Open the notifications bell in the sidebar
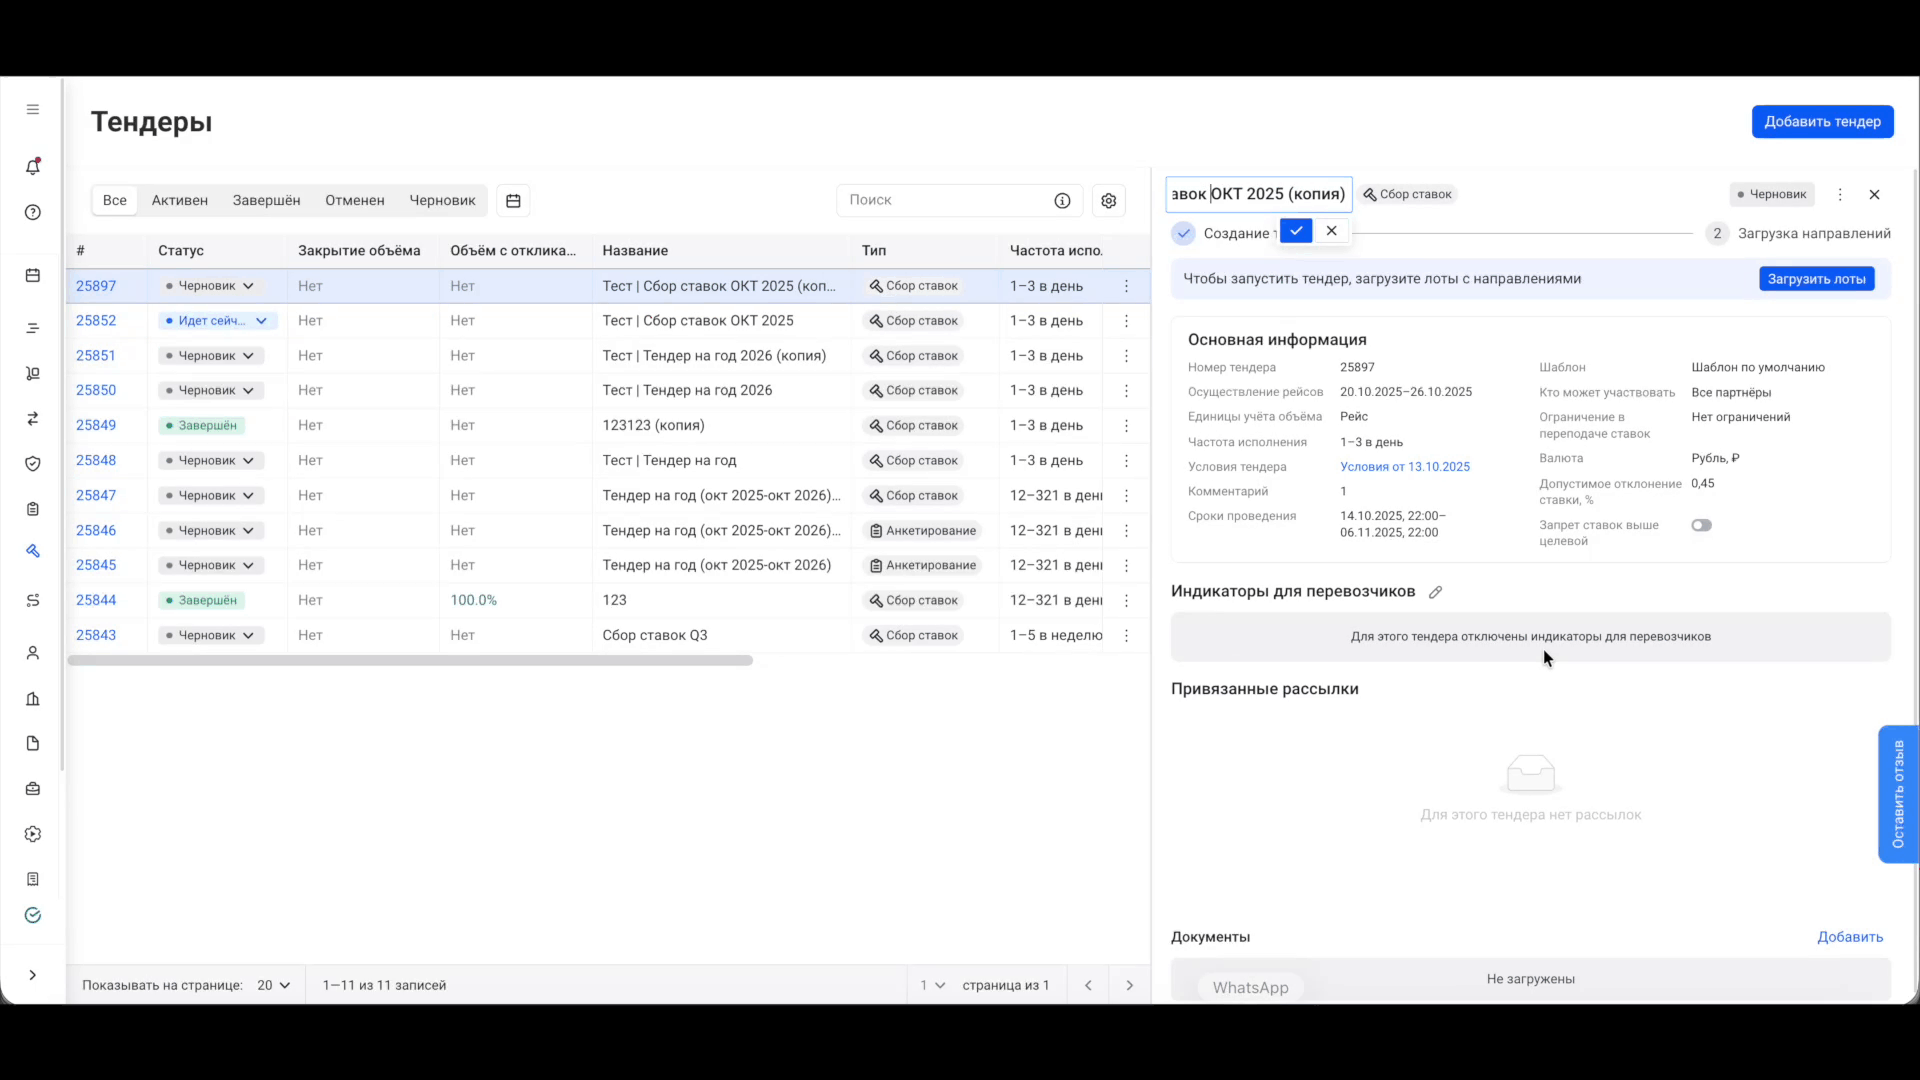The height and width of the screenshot is (1080, 1920). 33,167
